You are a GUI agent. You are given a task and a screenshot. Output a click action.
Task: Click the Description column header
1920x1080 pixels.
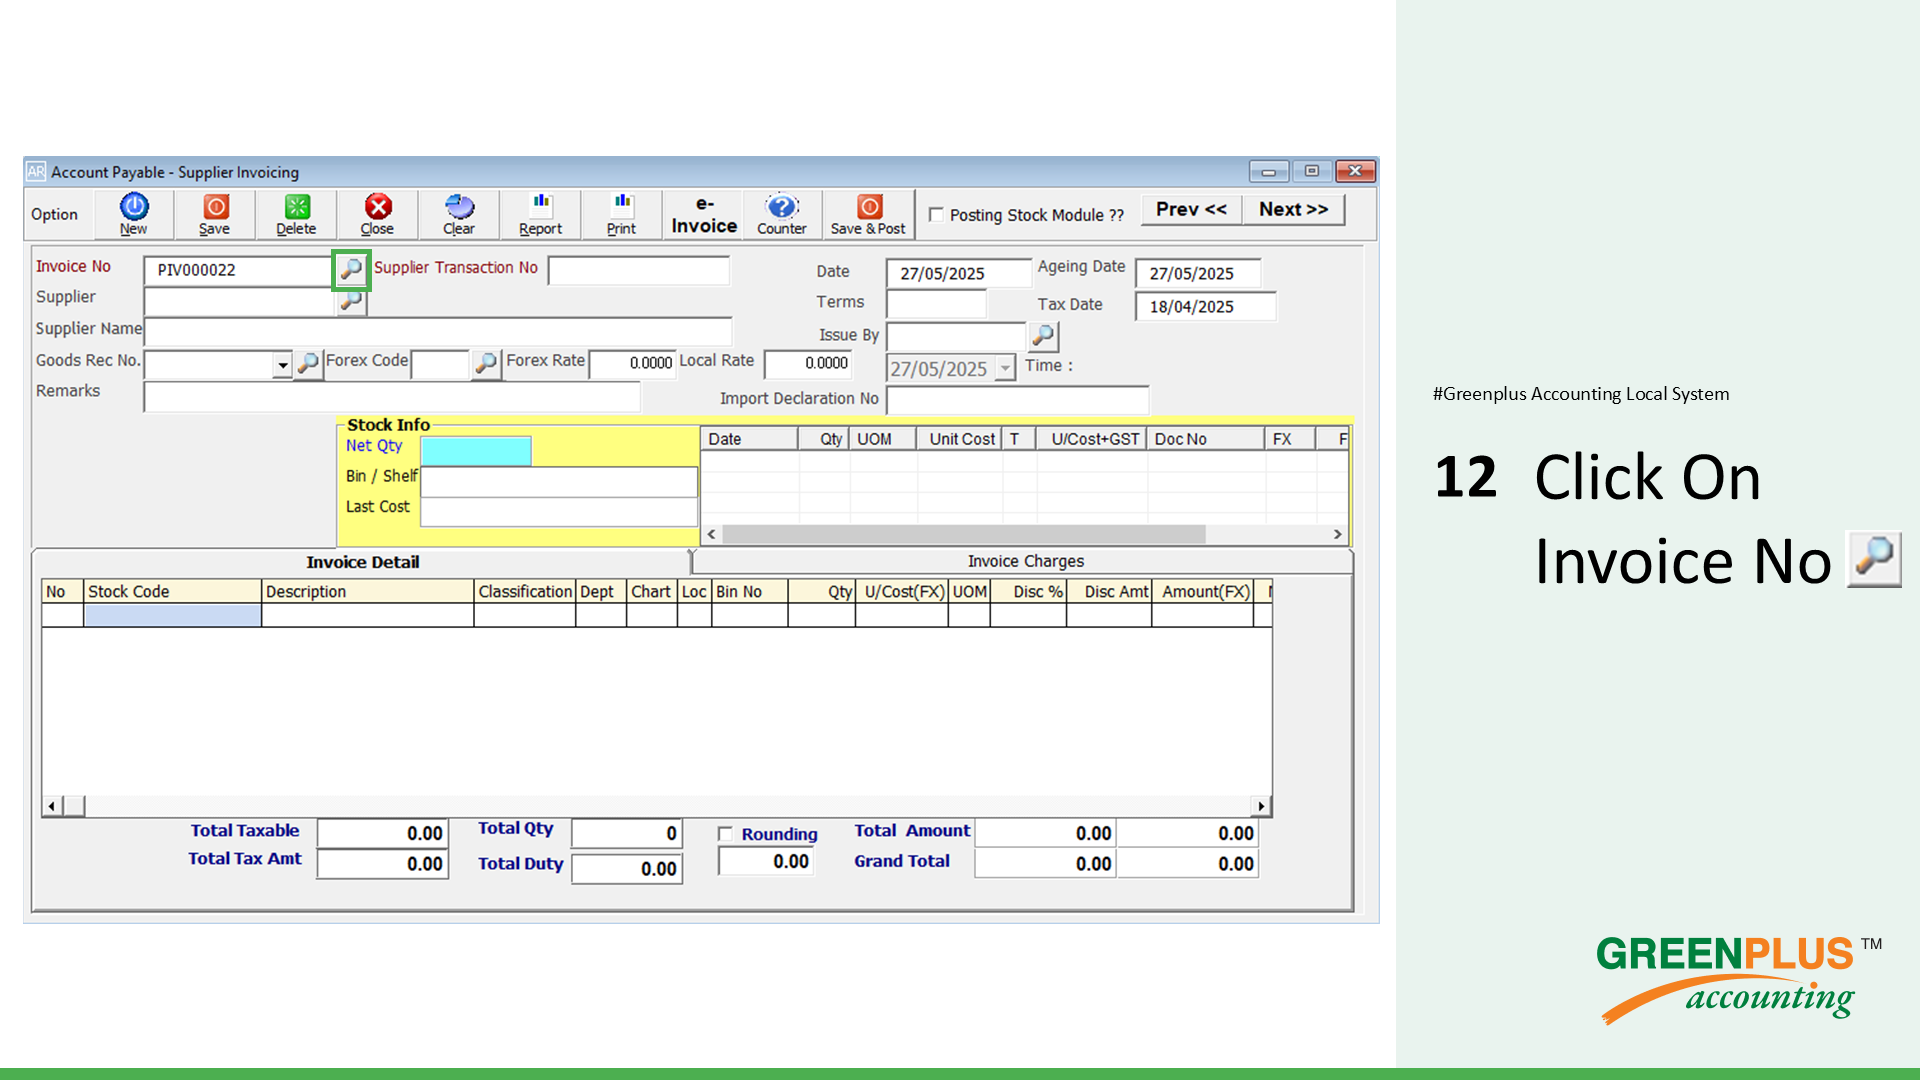tap(367, 591)
